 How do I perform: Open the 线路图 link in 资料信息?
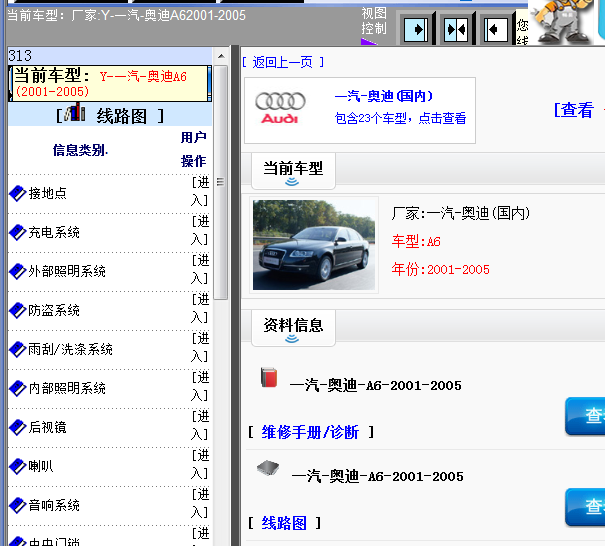pyautogui.click(x=284, y=523)
